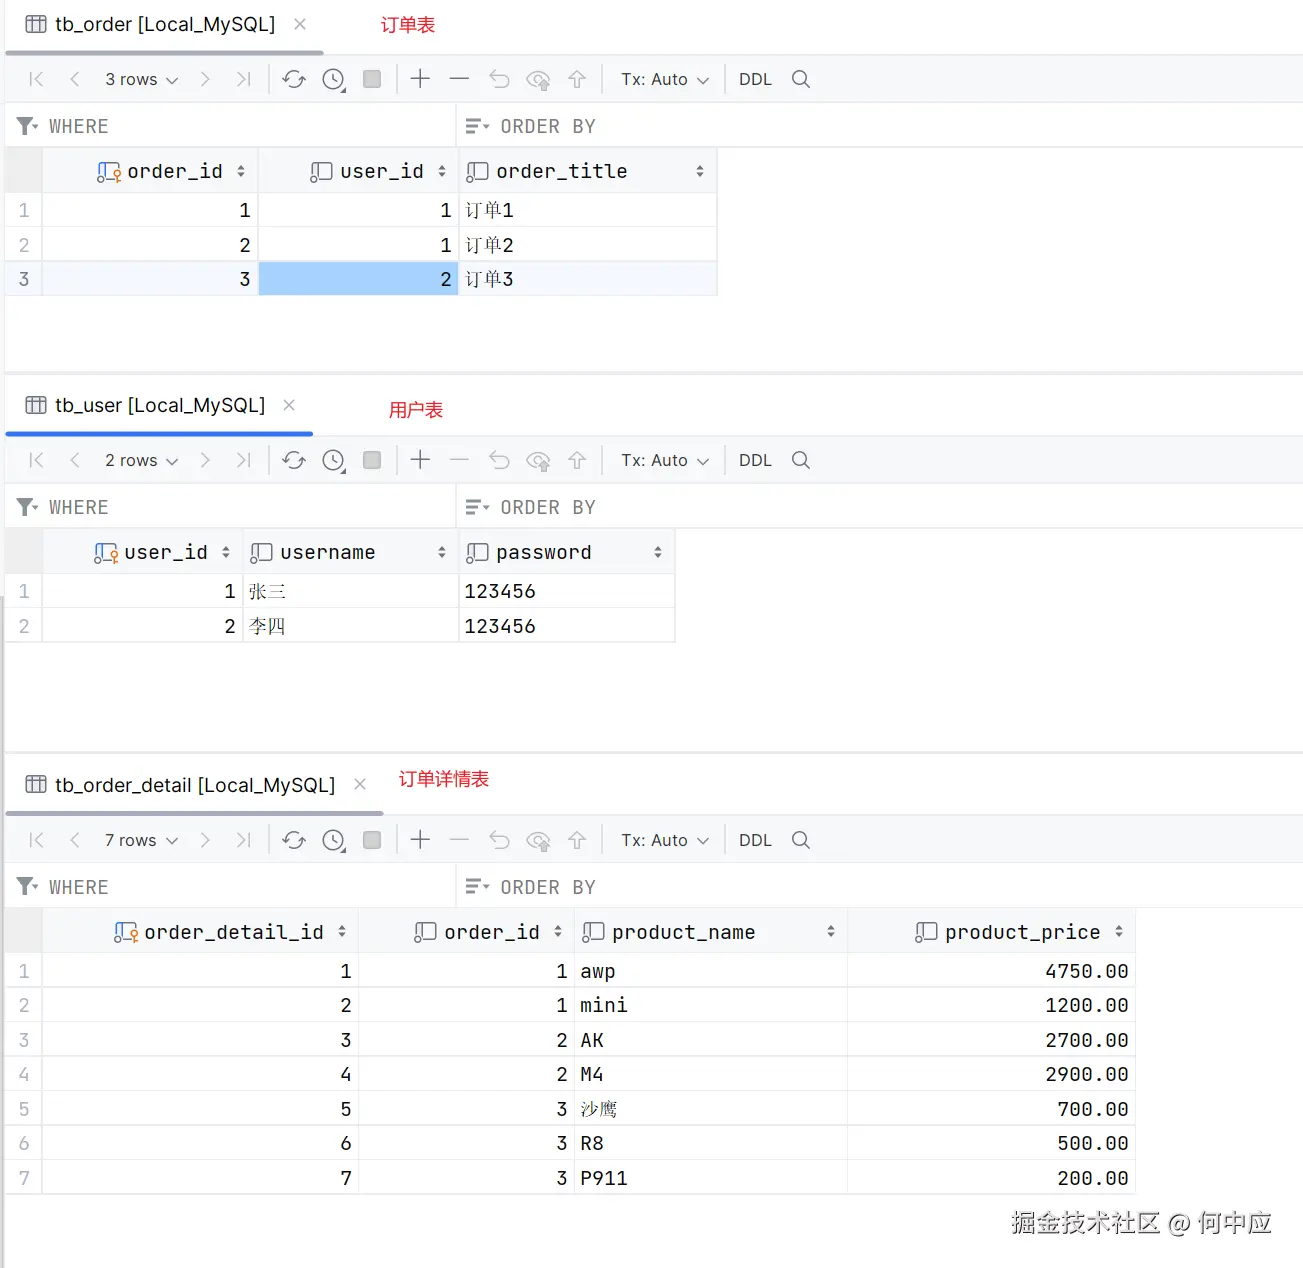Screen dimensions: 1303x1268
Task: Open the 7 rows page size dropdown
Action: (x=141, y=840)
